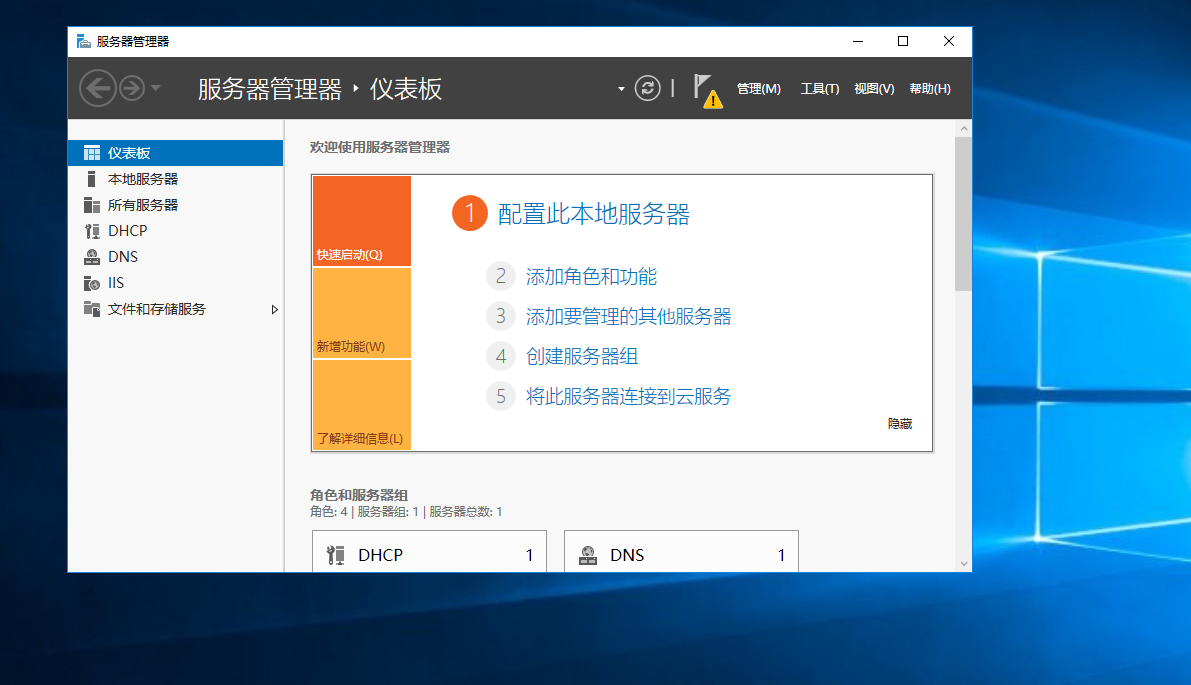Select DNS in the sidebar
This screenshot has height=685, width=1191.
pos(175,257)
